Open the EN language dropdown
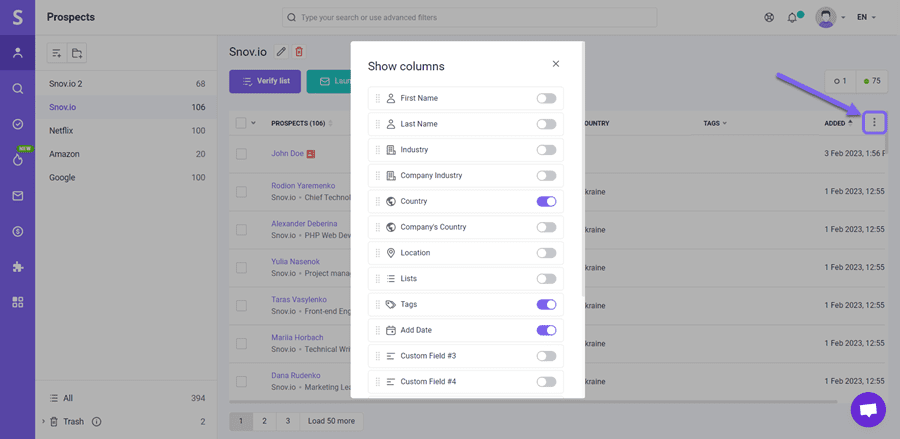Image resolution: width=900 pixels, height=439 pixels. click(x=866, y=17)
